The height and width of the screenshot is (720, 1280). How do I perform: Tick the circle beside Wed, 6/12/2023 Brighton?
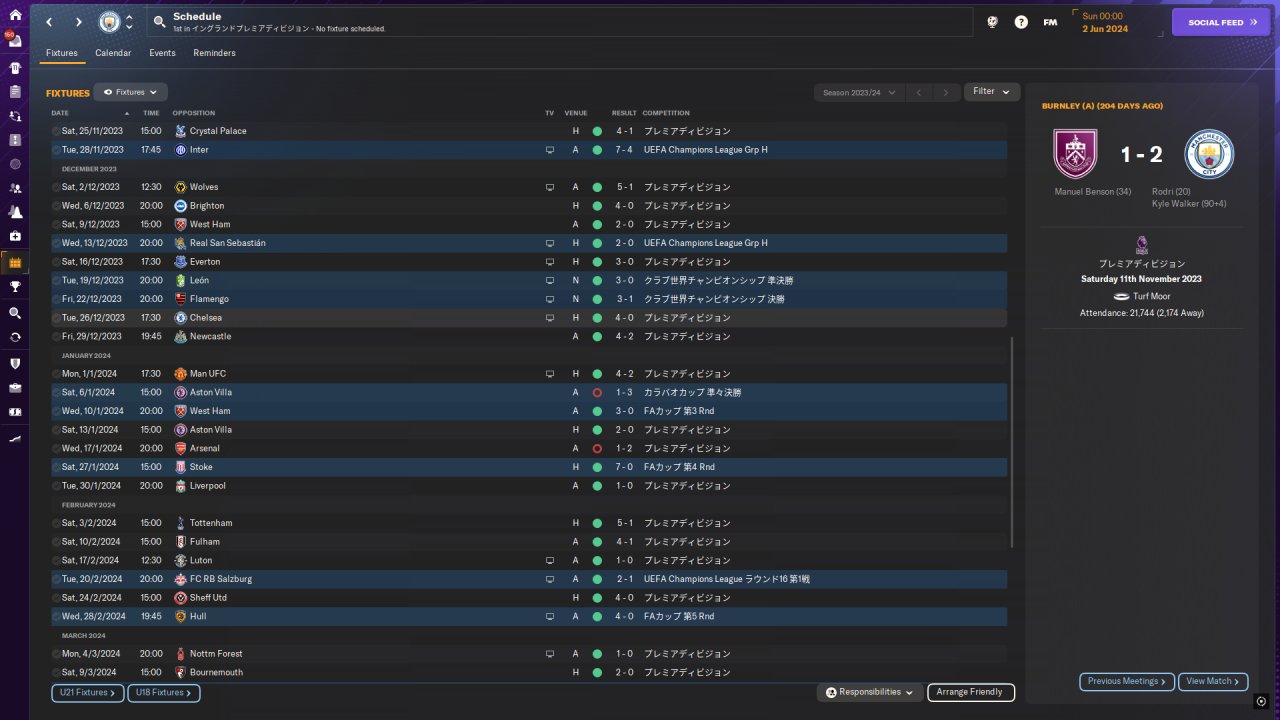pos(56,206)
